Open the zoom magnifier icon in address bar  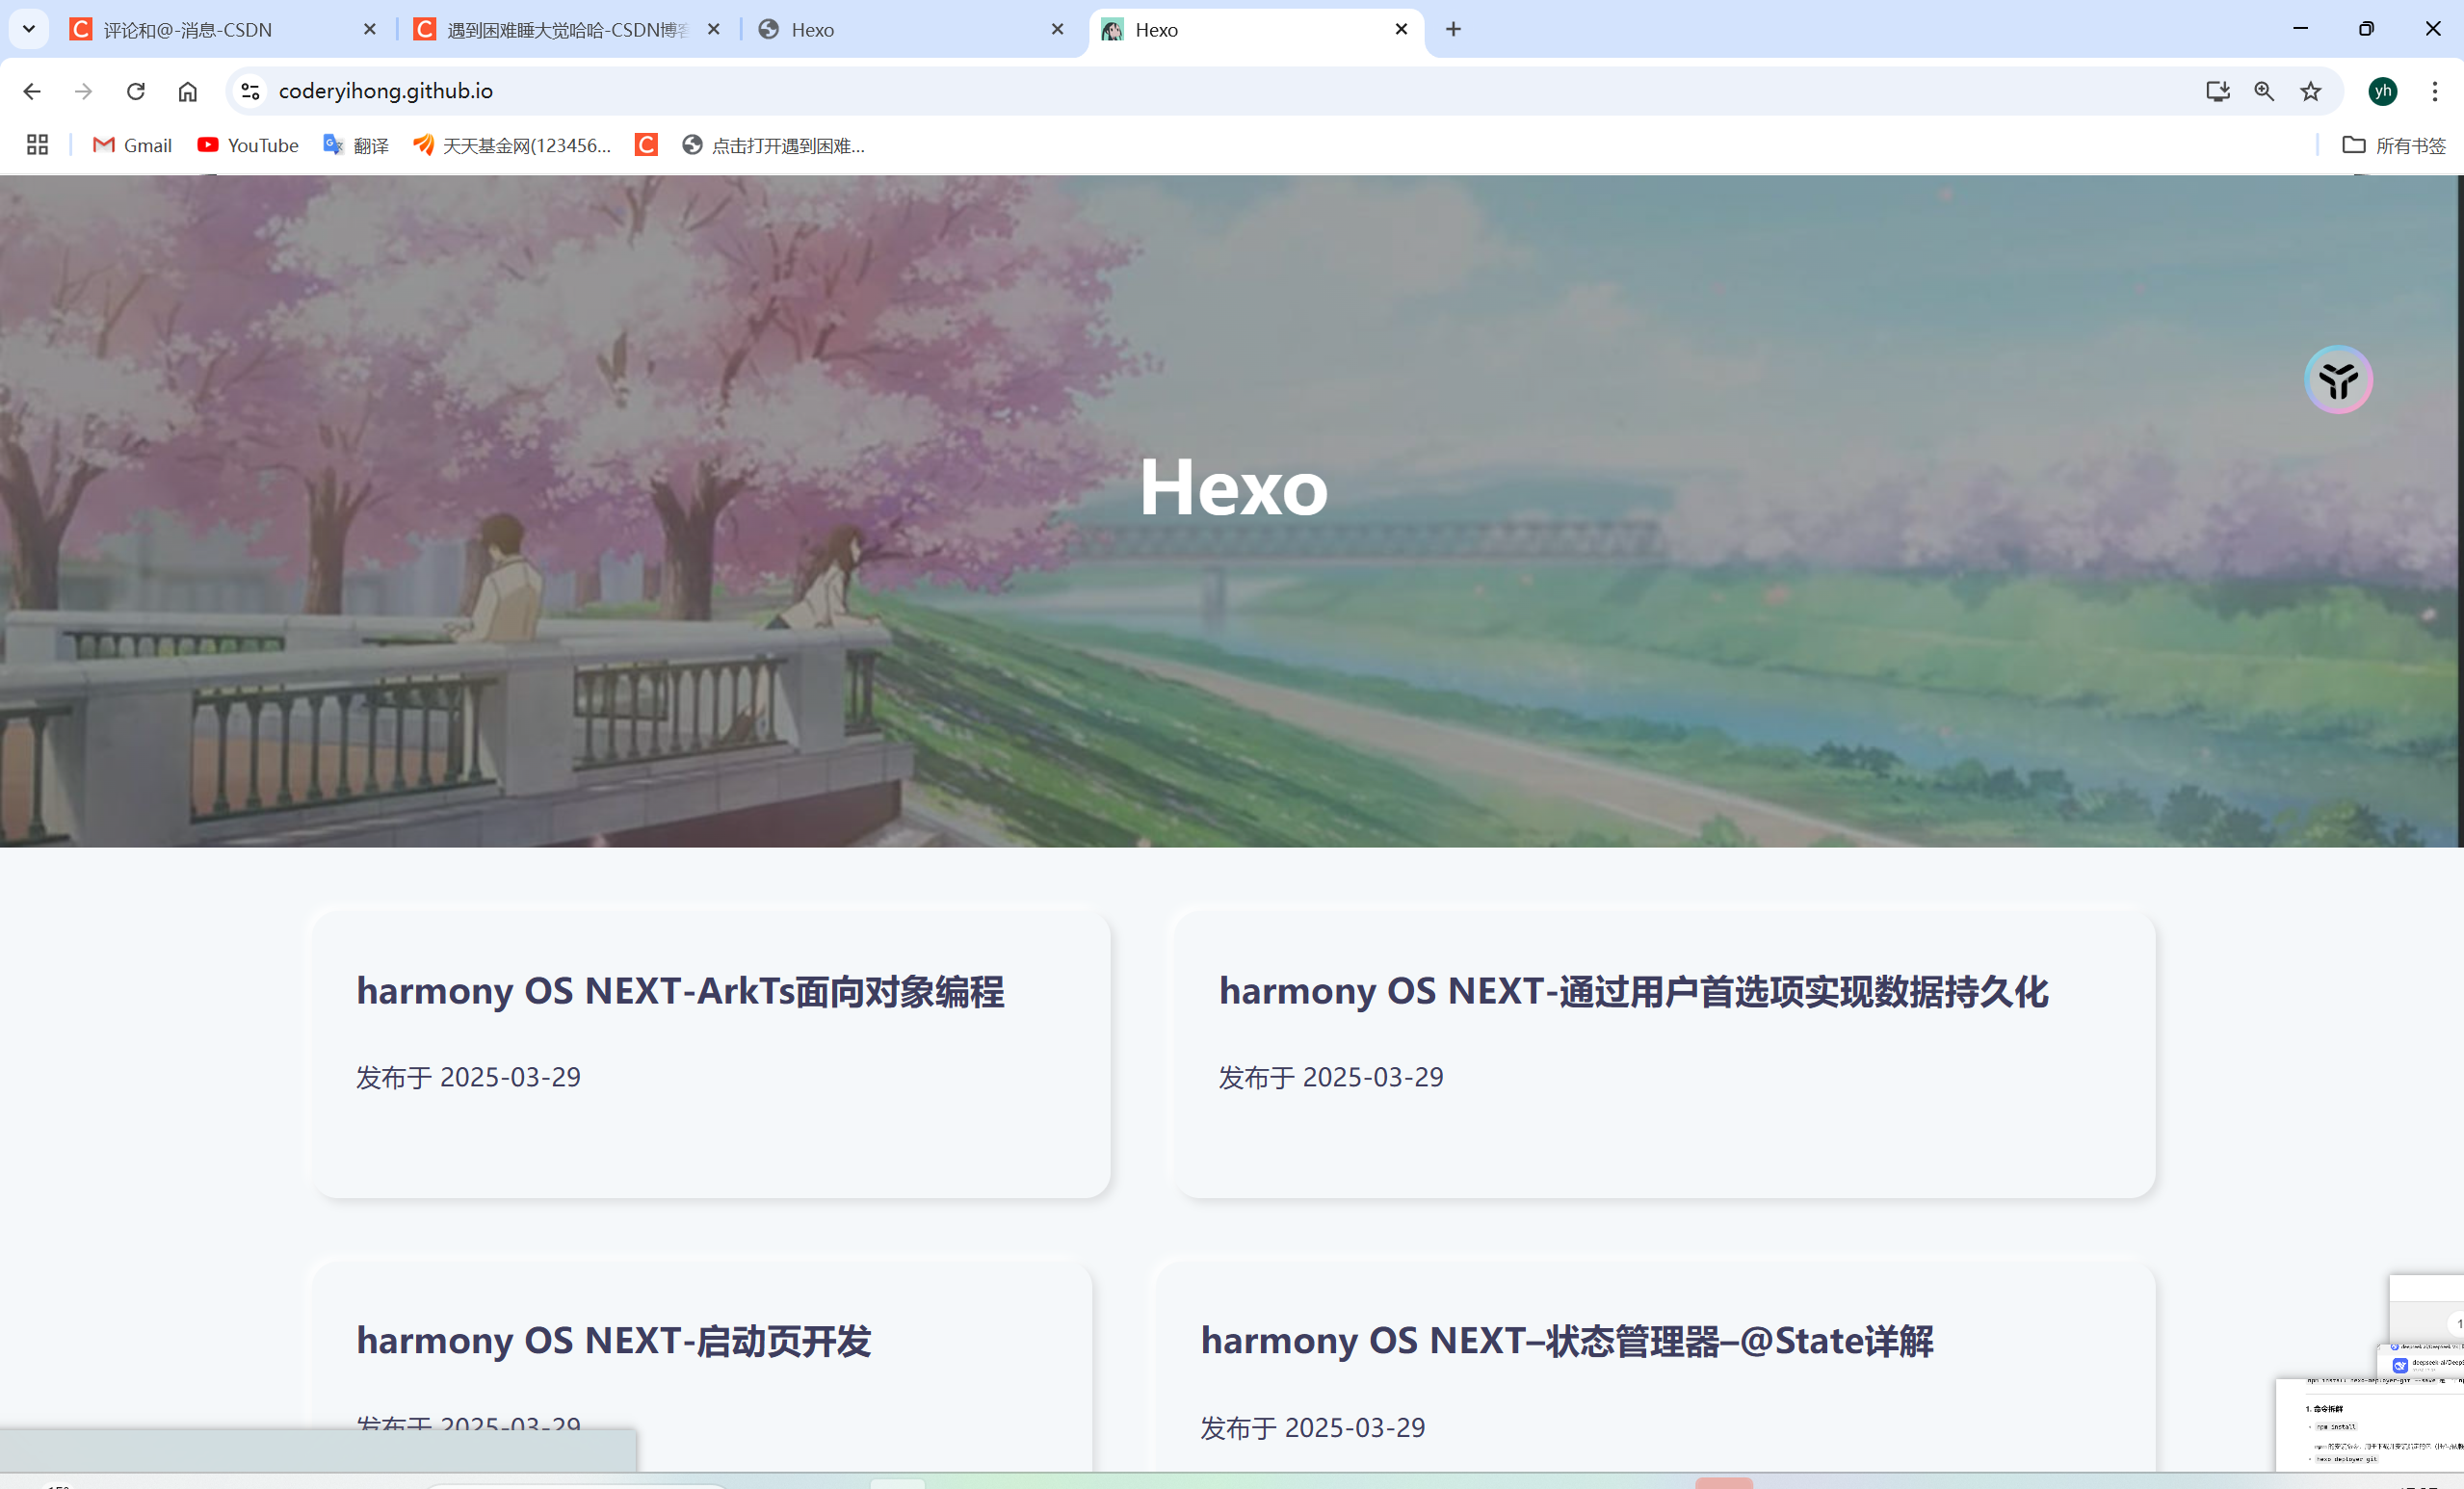coord(2264,91)
